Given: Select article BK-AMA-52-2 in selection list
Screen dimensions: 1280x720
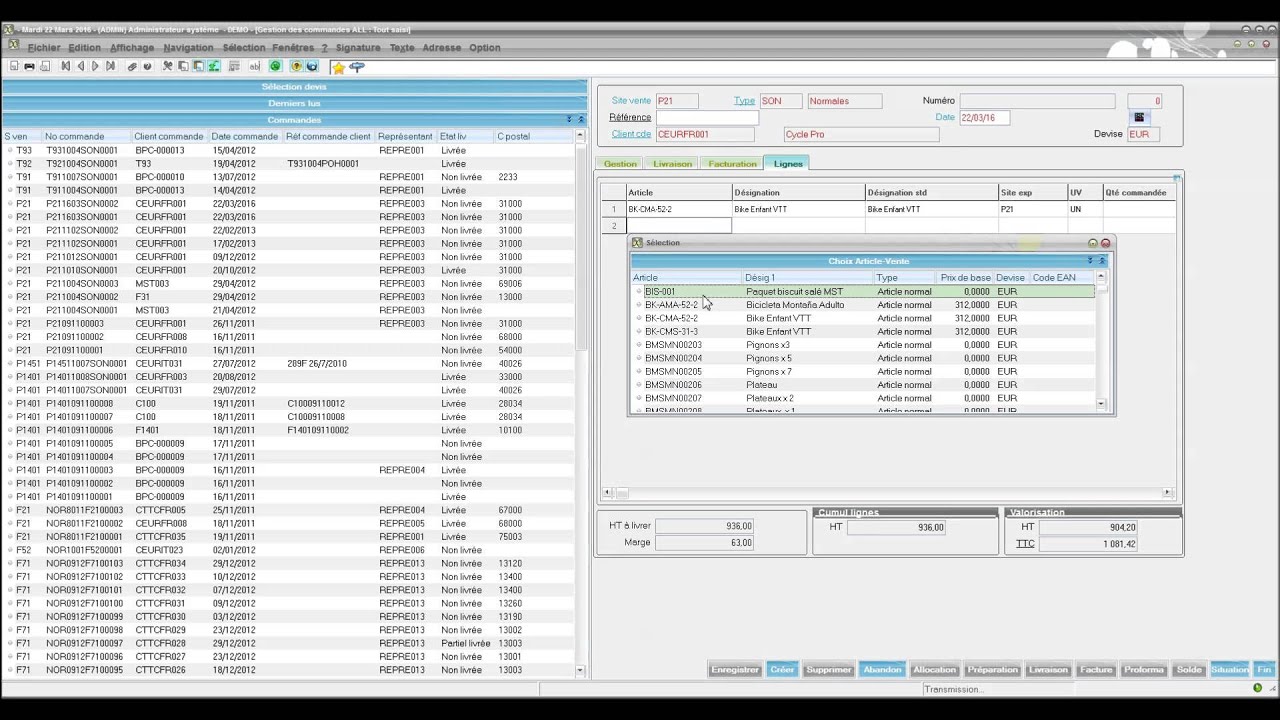Looking at the screenshot, I should 863,305.
